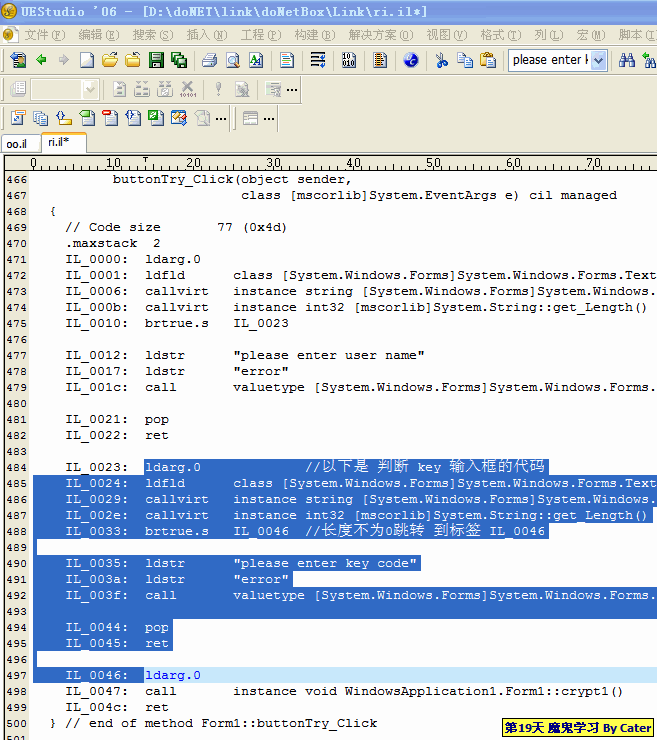Click the column 40 mark on ruler
Viewport: 657px width, 740px height.
[354, 163]
